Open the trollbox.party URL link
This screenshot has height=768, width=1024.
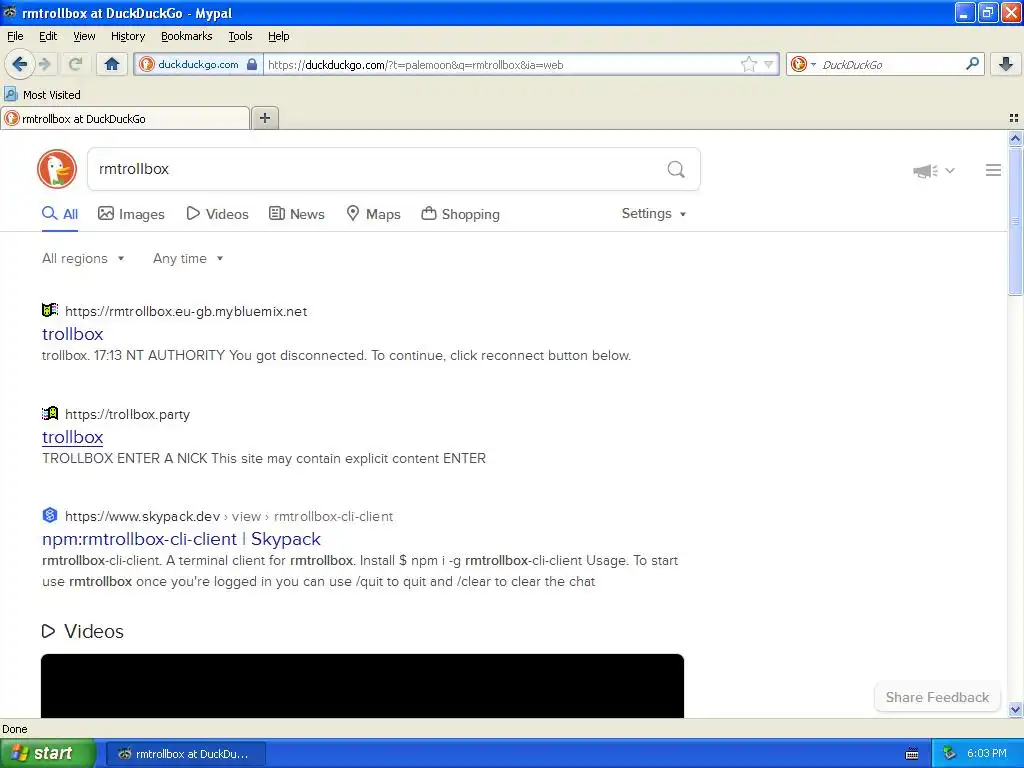pyautogui.click(x=127, y=415)
